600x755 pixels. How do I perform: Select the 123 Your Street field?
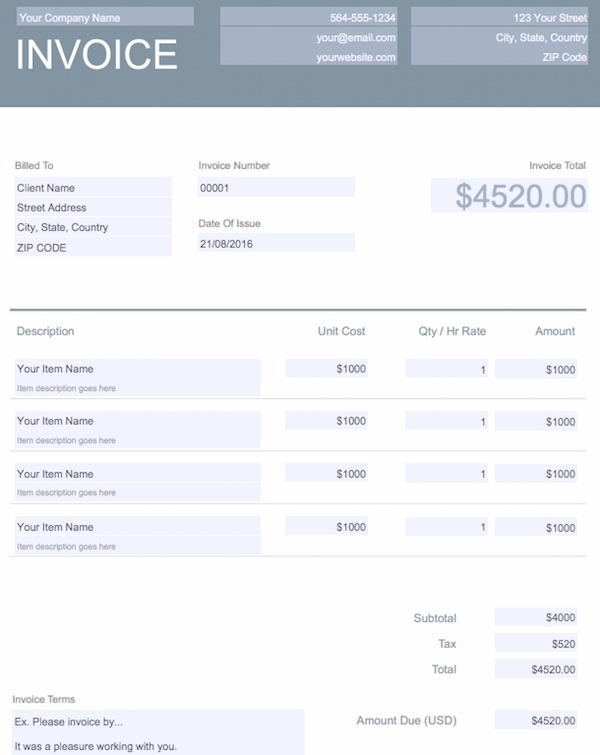(498, 17)
